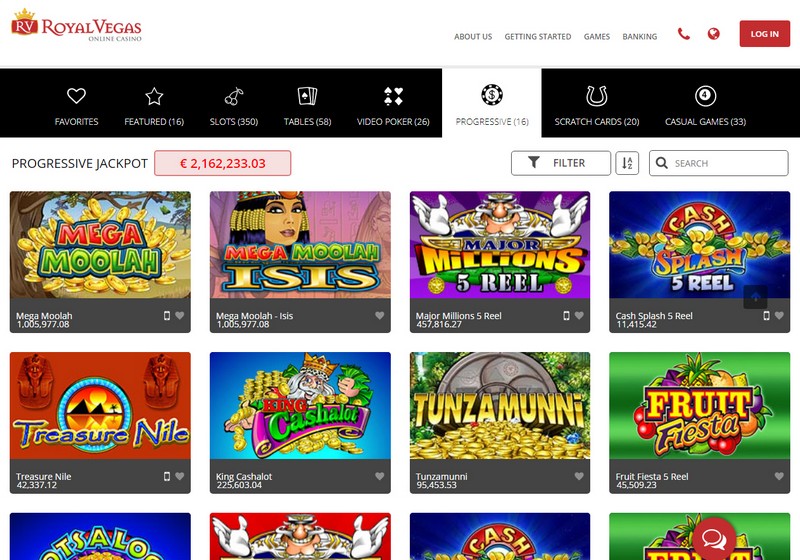This screenshot has height=560, width=800.
Task: Select the Favorites heart tab
Action: click(77, 106)
